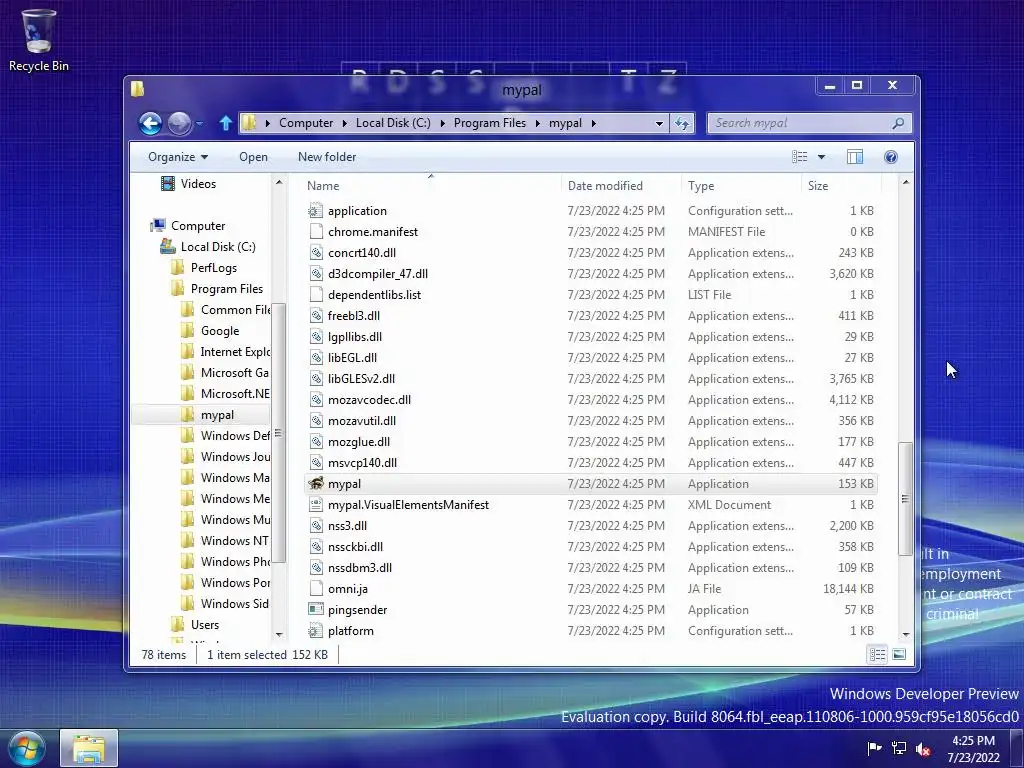The image size is (1024, 768).
Task: Go back with the Back arrow button
Action: pyautogui.click(x=150, y=123)
